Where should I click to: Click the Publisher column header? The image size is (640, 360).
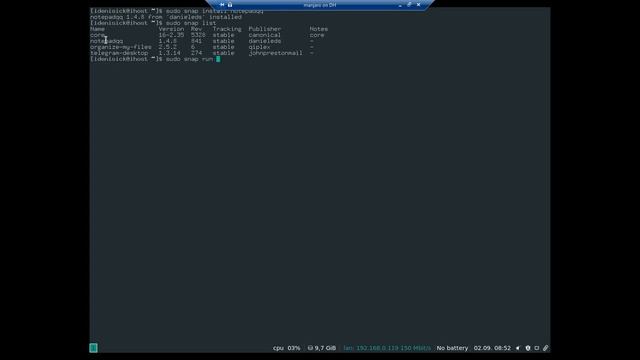click(264, 29)
